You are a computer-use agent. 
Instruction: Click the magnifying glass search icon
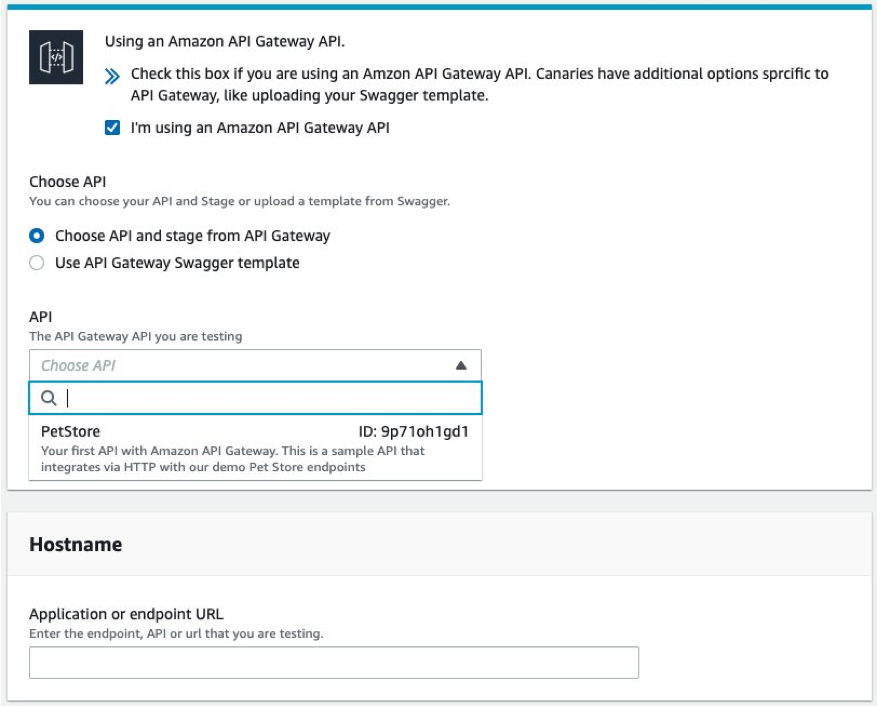coord(48,398)
